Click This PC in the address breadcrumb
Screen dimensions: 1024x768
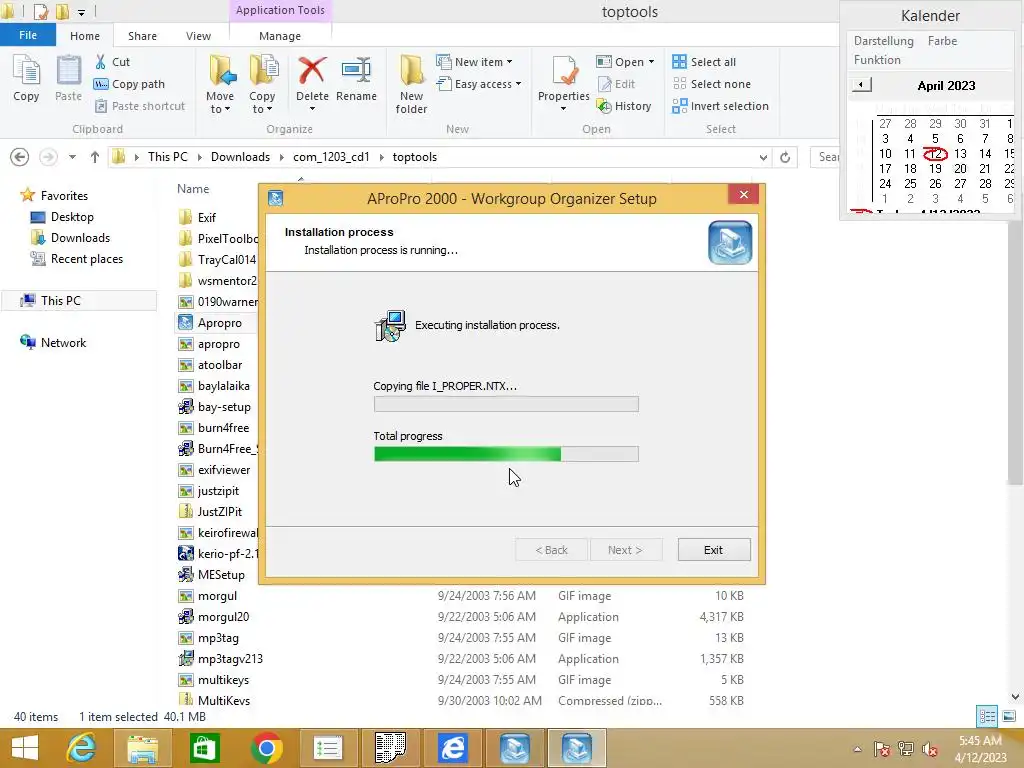coord(167,157)
